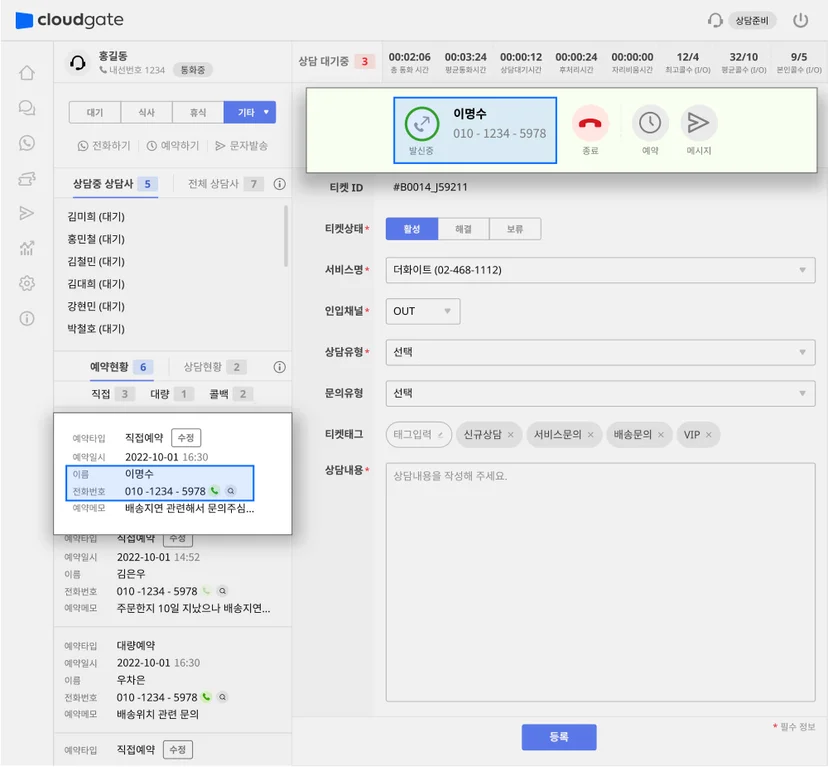Open the info icon in left sidebar
Viewport: 828px width, 767px height.
coord(27,319)
